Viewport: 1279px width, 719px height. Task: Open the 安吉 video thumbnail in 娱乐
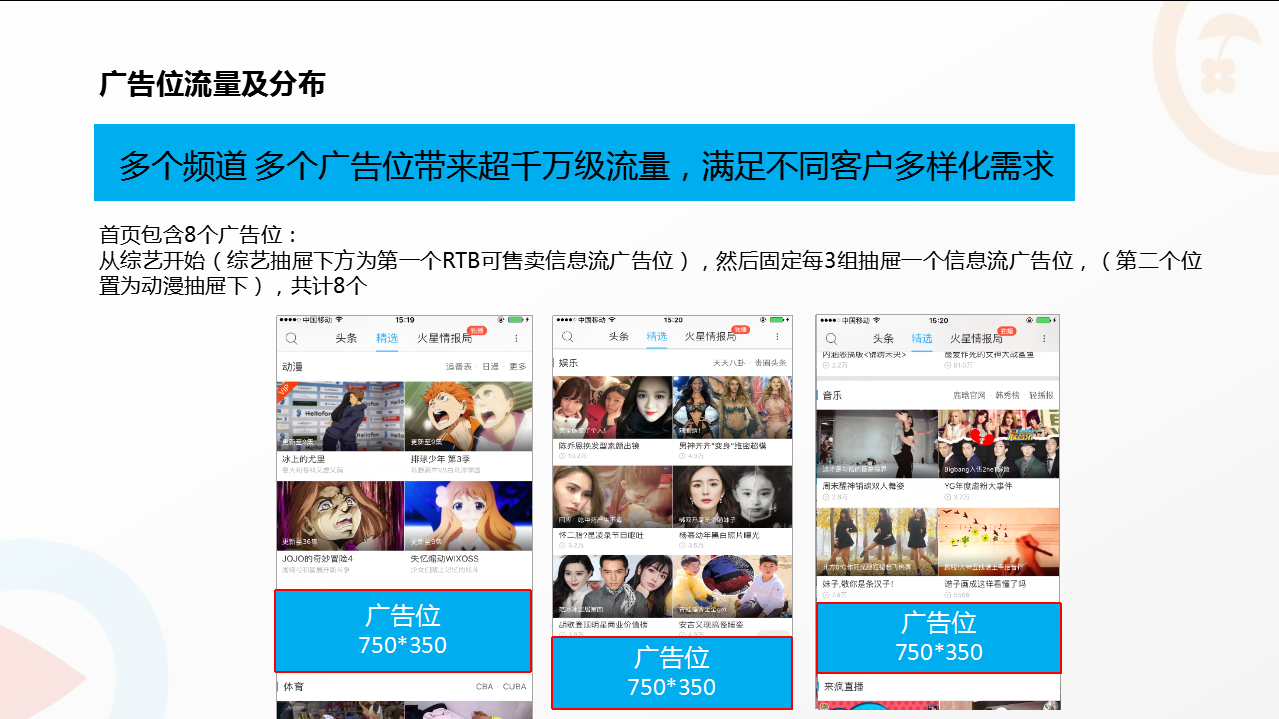tap(733, 586)
